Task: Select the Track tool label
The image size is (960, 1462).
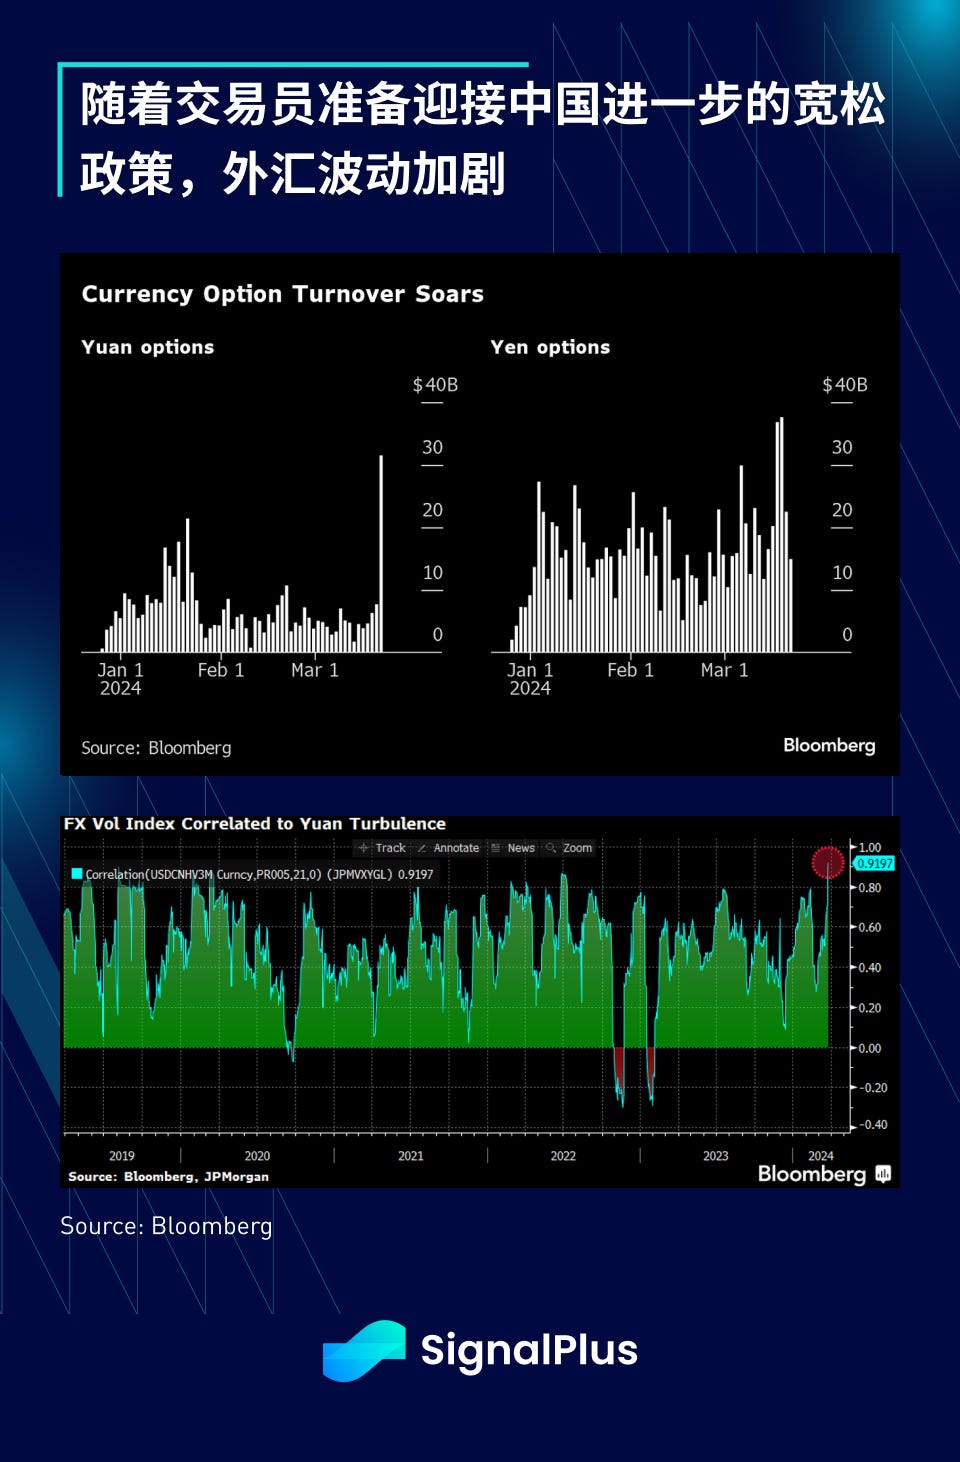Action: pyautogui.click(x=391, y=848)
